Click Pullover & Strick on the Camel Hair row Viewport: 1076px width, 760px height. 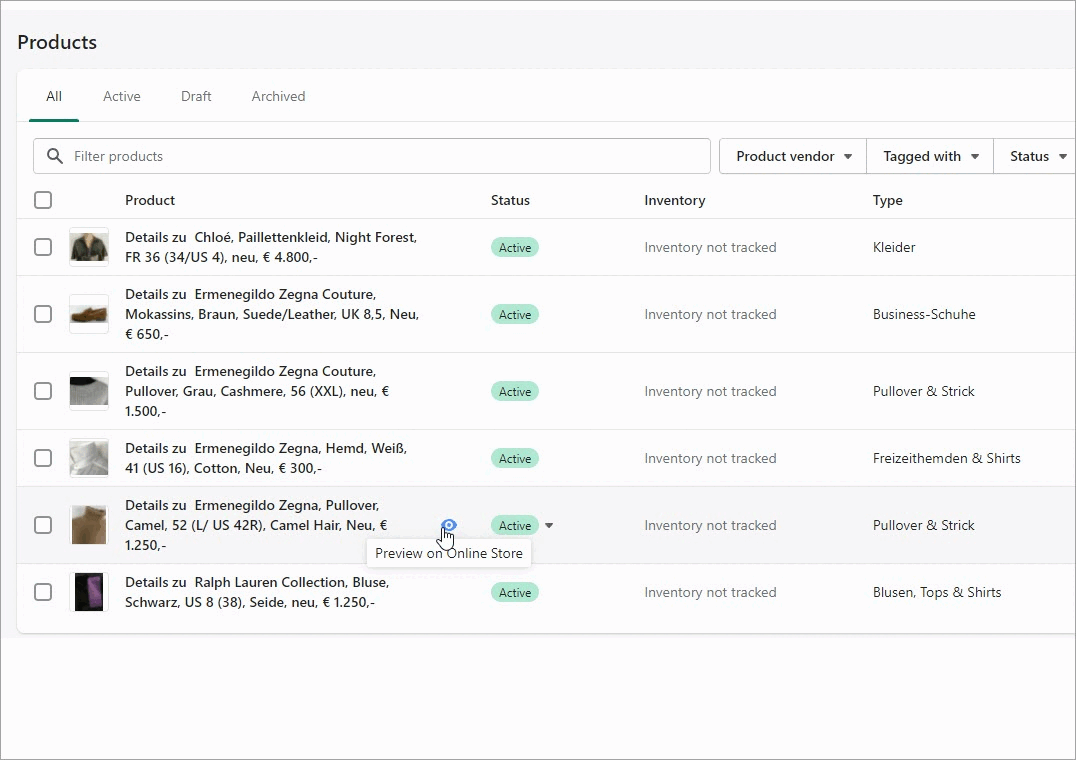[924, 526]
